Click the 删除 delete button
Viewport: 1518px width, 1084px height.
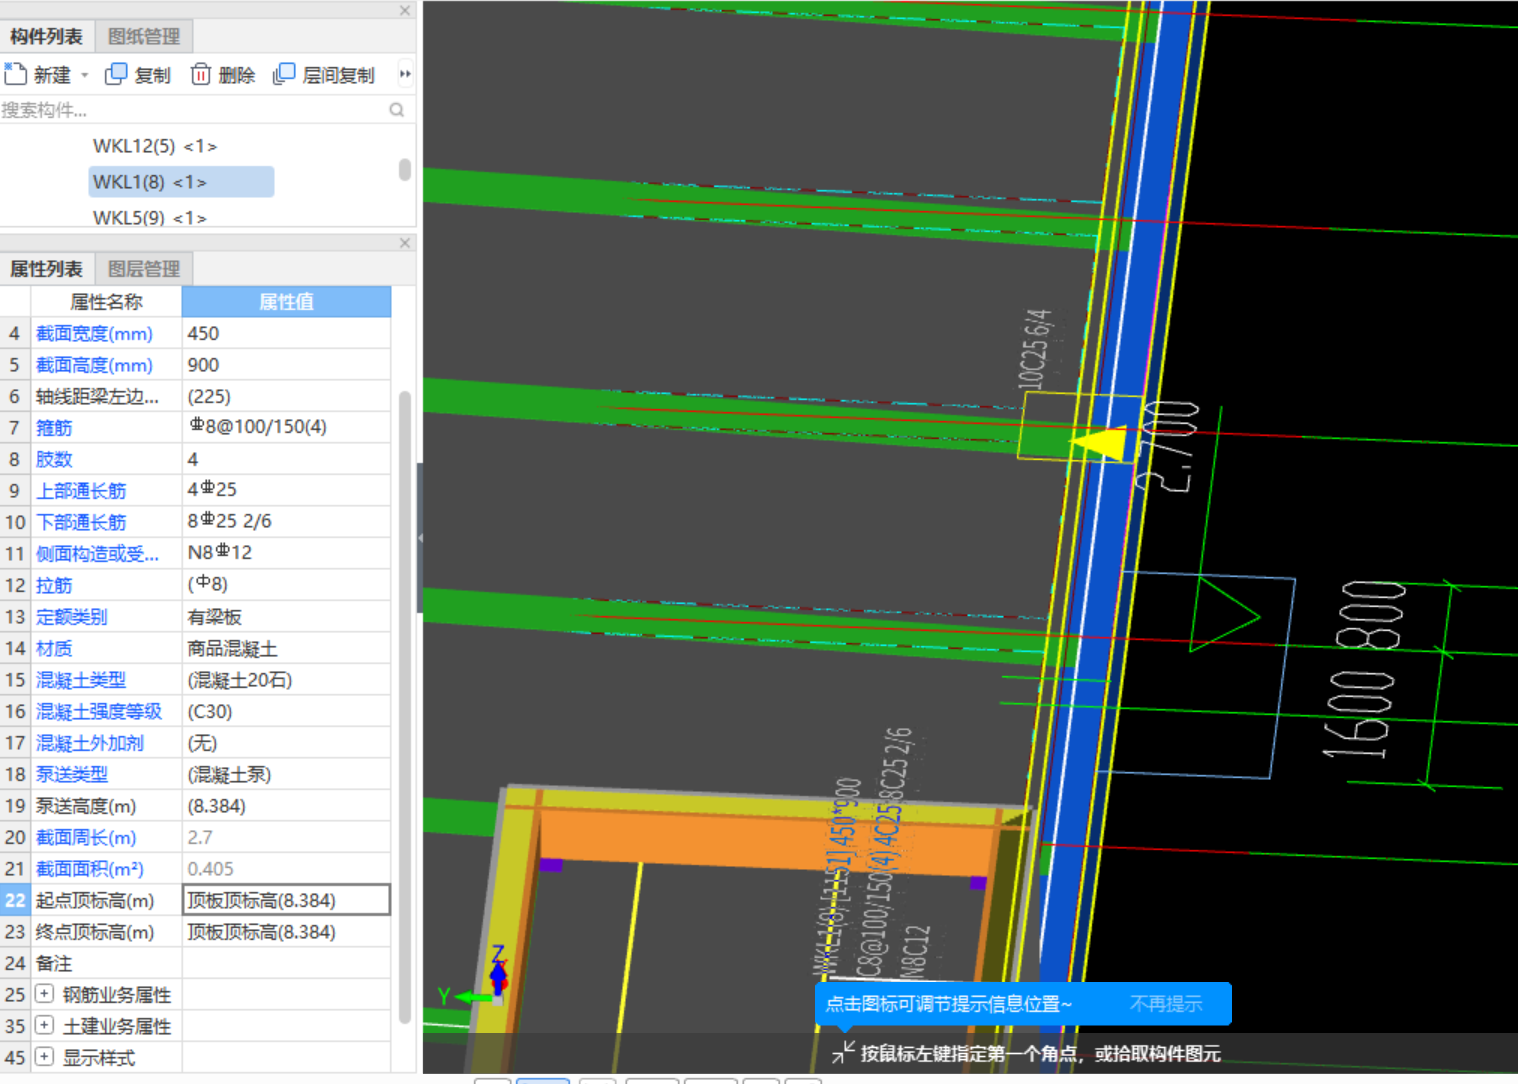coord(222,75)
